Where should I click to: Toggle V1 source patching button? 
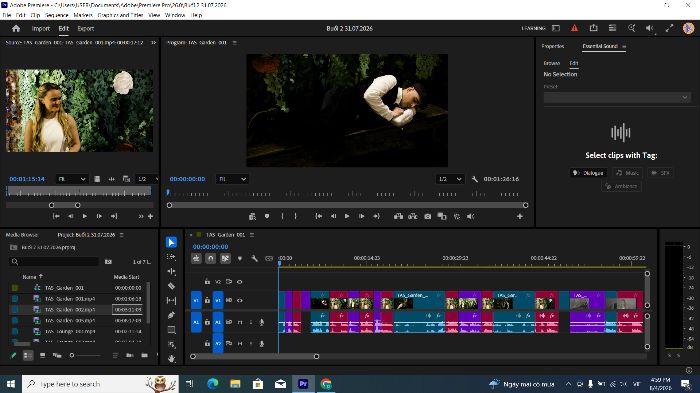click(x=196, y=301)
